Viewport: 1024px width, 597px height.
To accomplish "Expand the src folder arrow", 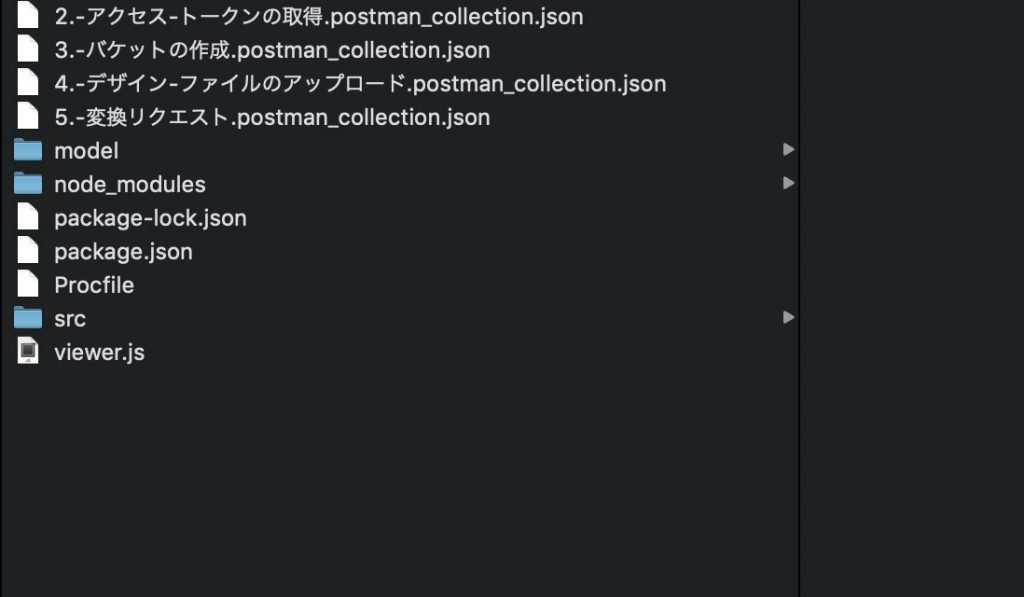I will [788, 317].
